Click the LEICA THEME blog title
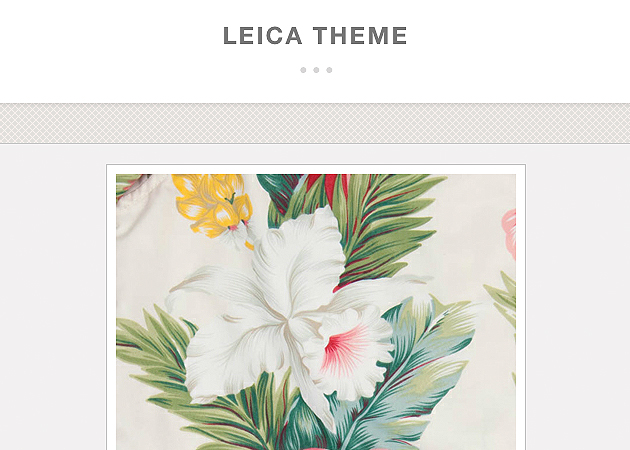Screen dimensions: 630x450 (x=315, y=35)
